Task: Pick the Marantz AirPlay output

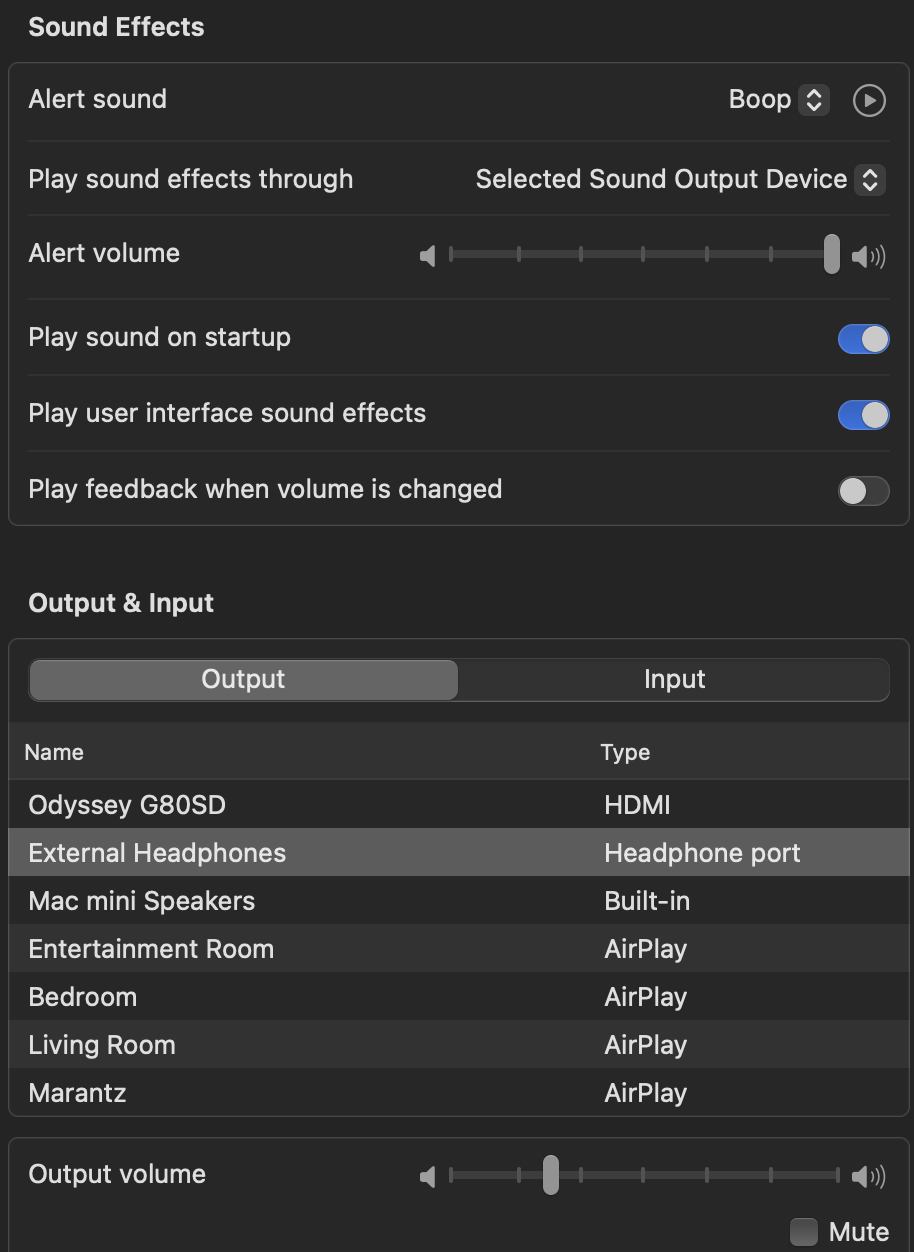Action: [459, 1093]
